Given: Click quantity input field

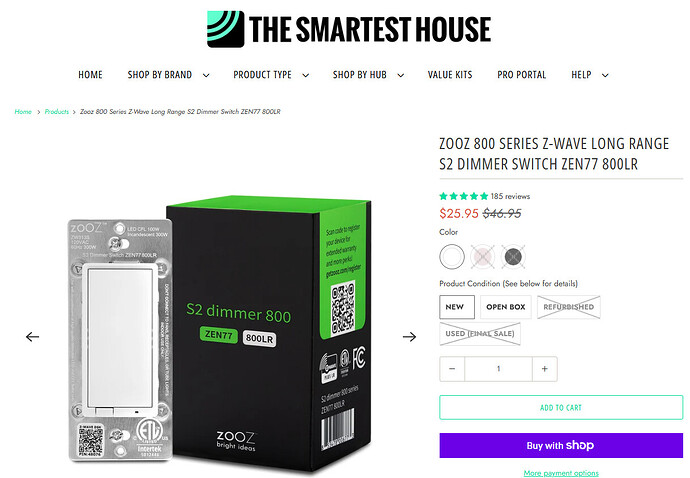Looking at the screenshot, I should 499,369.
